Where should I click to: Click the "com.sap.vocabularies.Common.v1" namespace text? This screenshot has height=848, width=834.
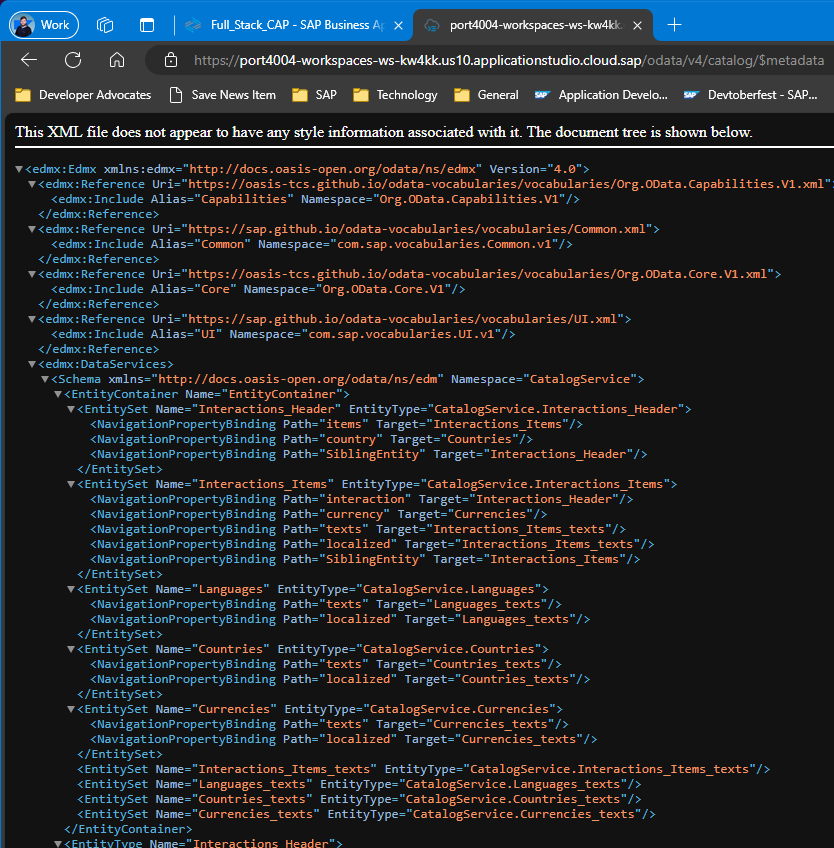pyautogui.click(x=444, y=244)
